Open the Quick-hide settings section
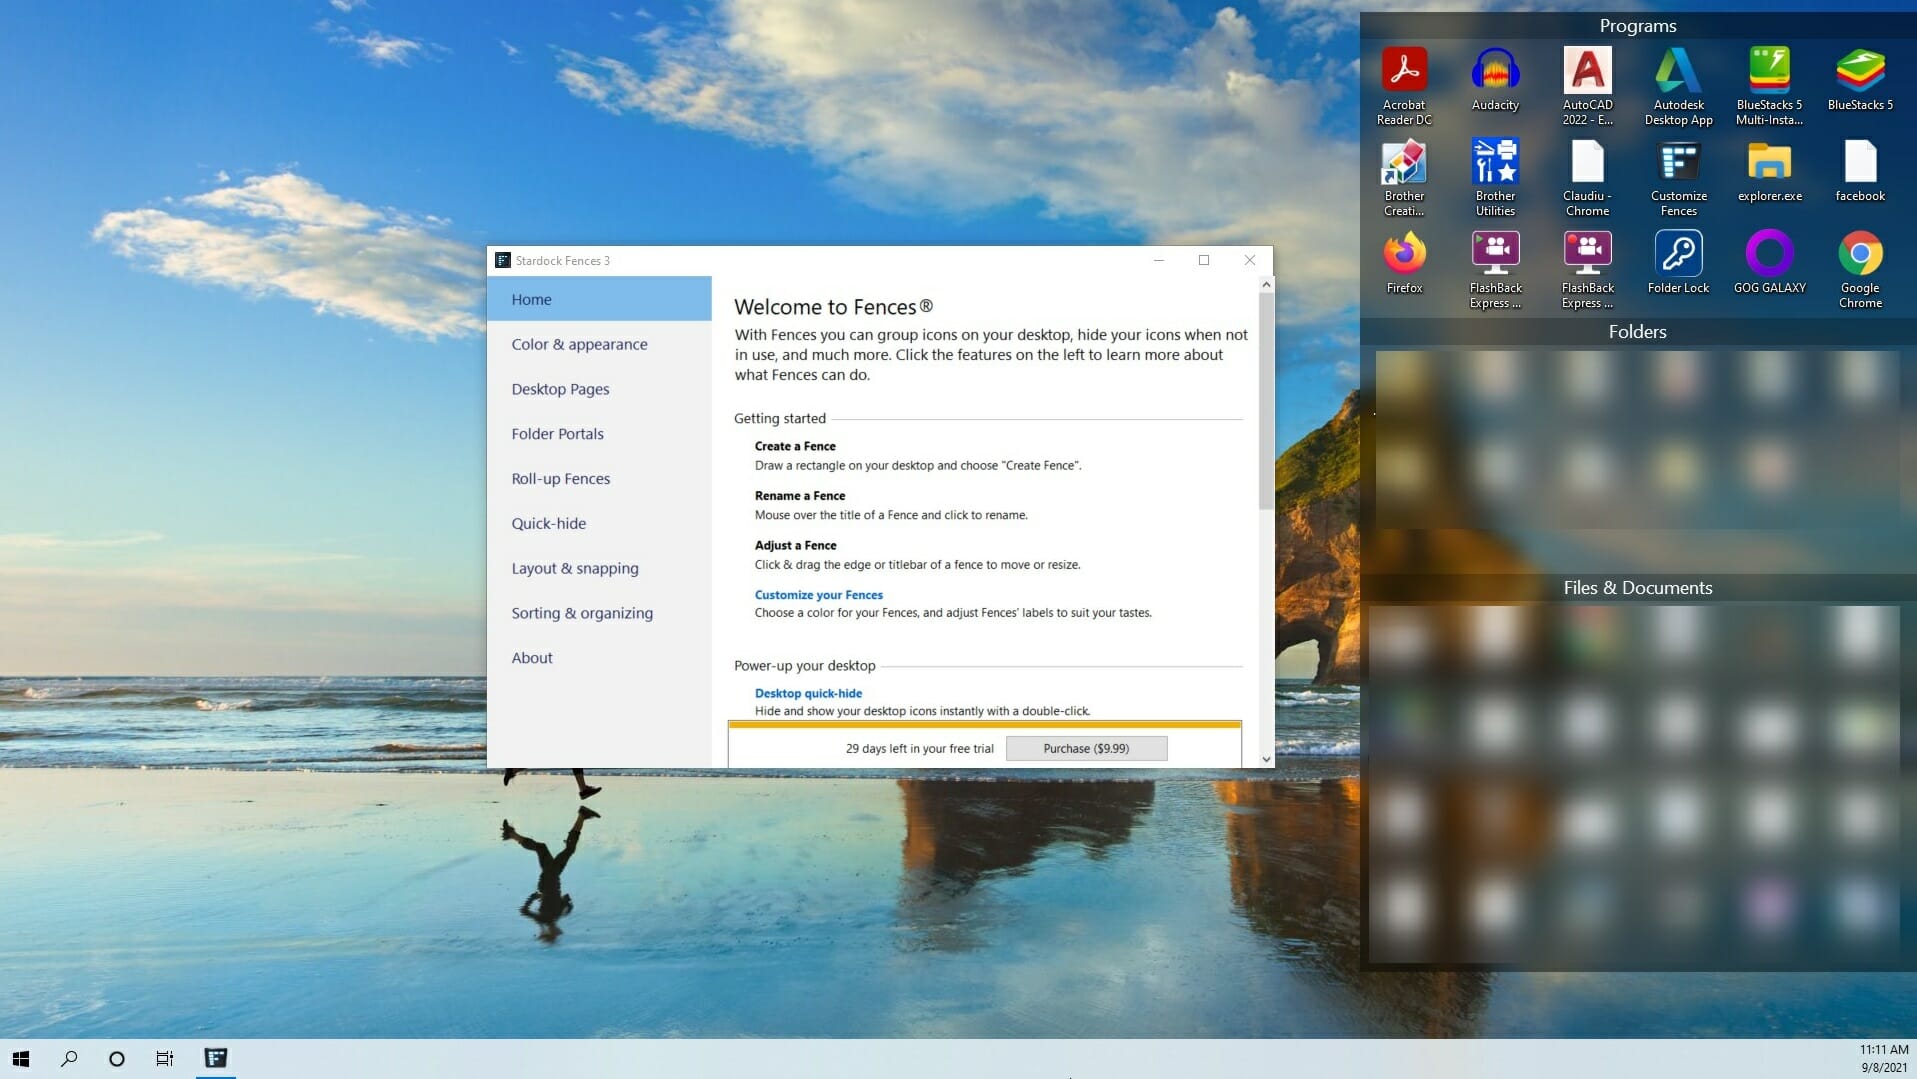Image resolution: width=1917 pixels, height=1079 pixels. click(x=549, y=523)
